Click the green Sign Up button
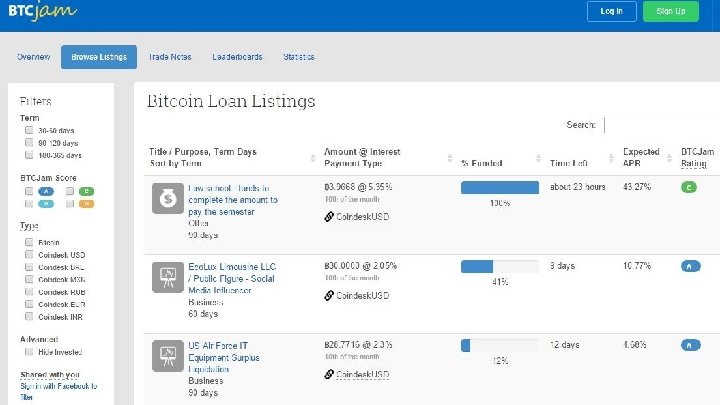The height and width of the screenshot is (405, 720). [x=671, y=11]
